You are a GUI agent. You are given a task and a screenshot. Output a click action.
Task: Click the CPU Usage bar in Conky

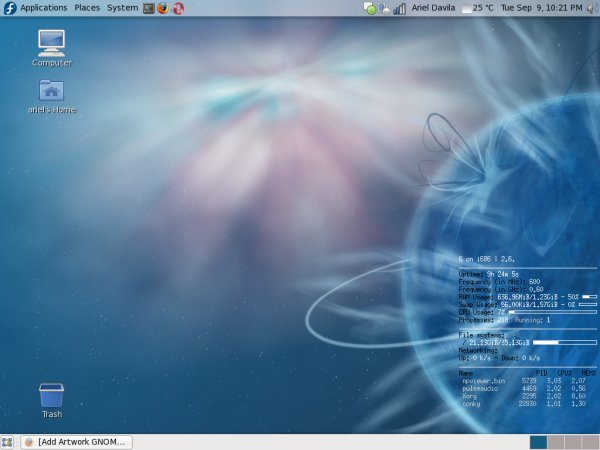click(x=552, y=312)
